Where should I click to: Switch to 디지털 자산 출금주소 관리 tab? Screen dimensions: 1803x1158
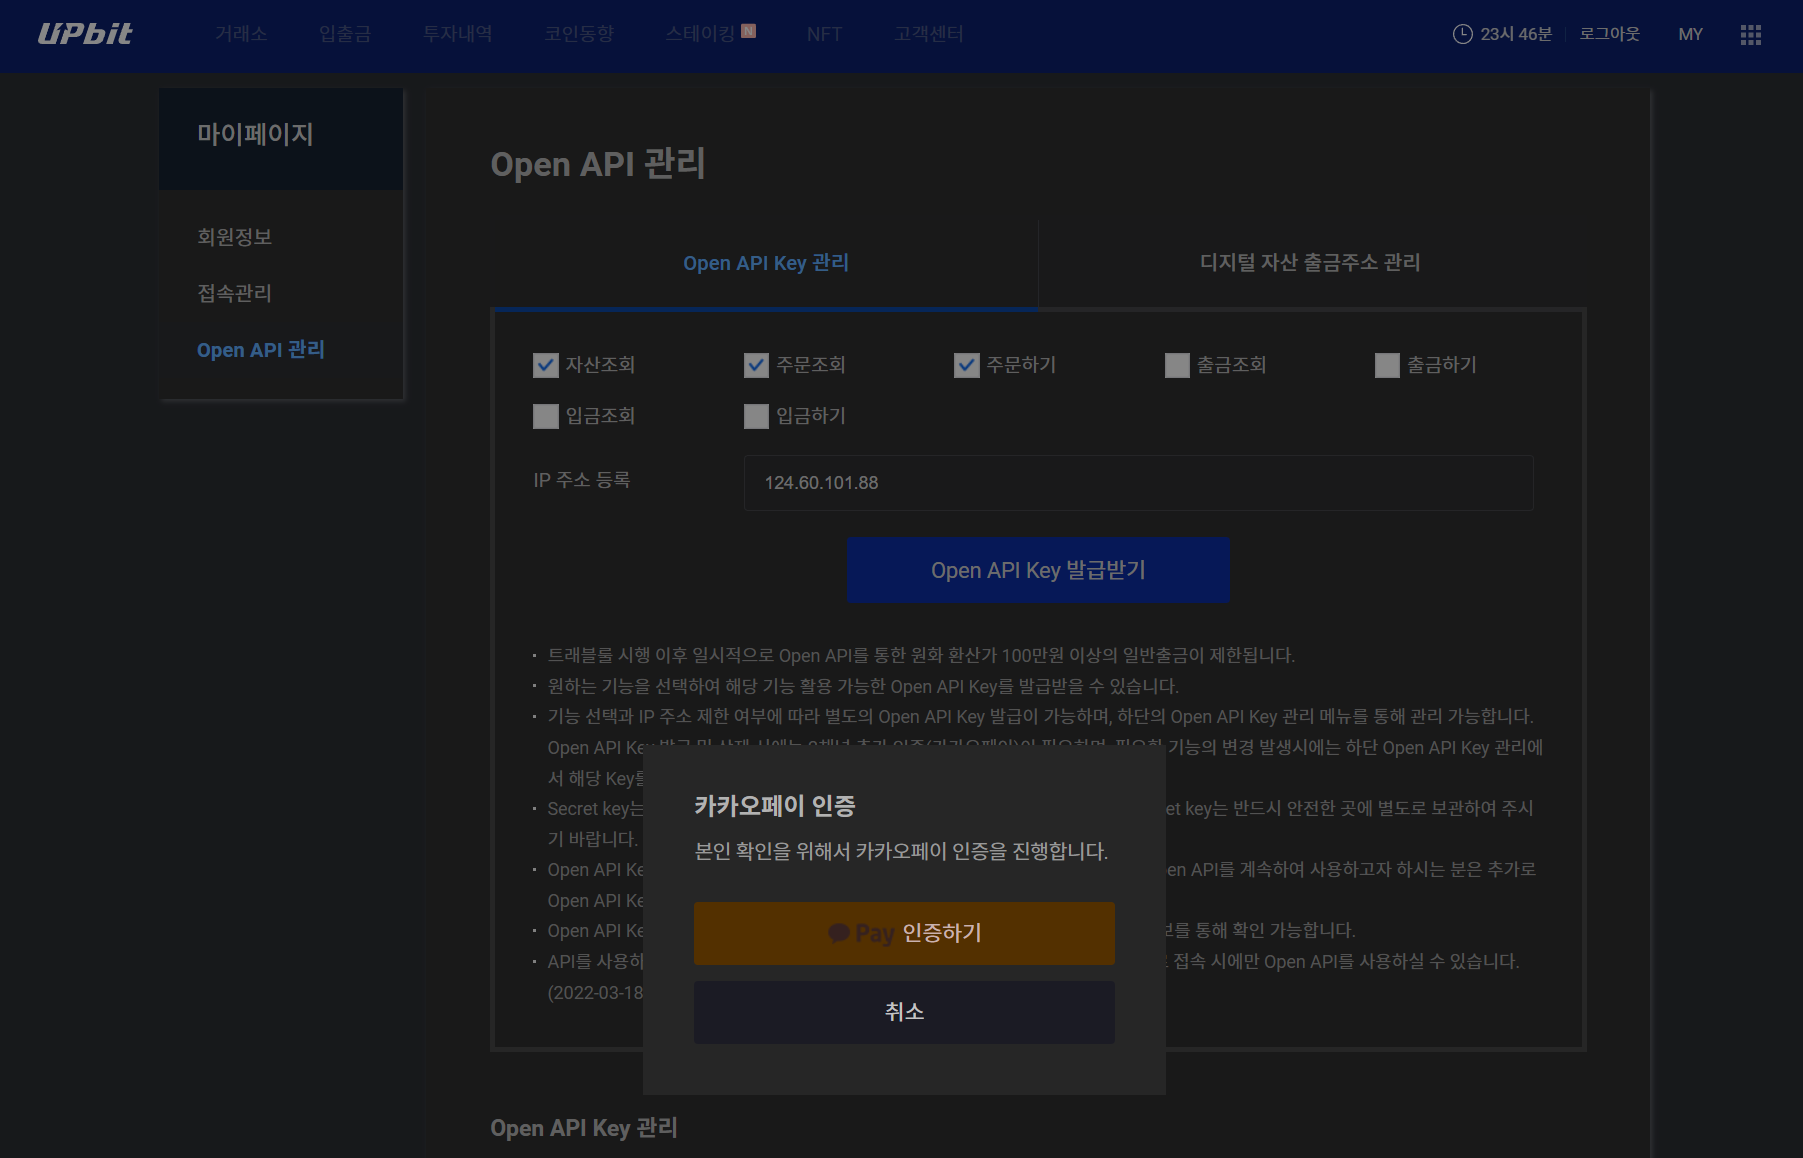[1310, 263]
